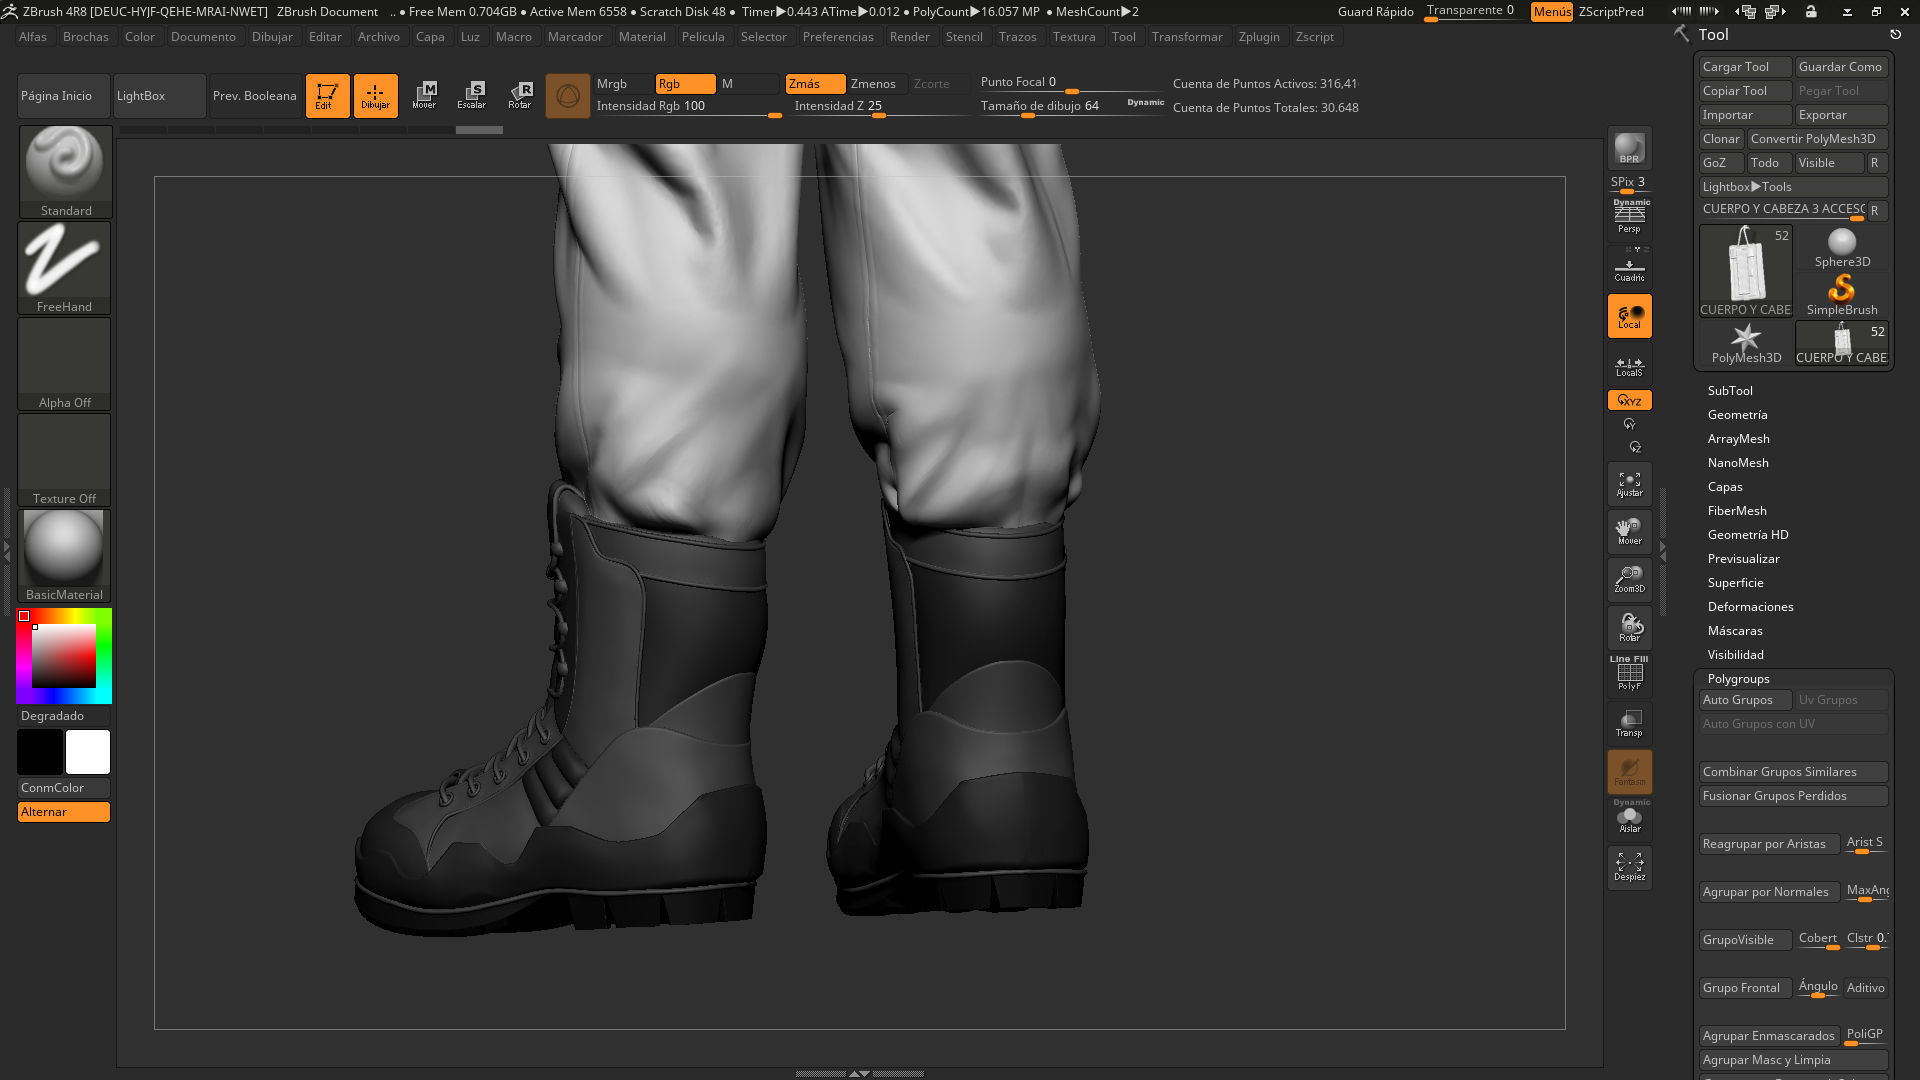Expand the NanoMesh section
This screenshot has width=1920, height=1080.
[1738, 463]
